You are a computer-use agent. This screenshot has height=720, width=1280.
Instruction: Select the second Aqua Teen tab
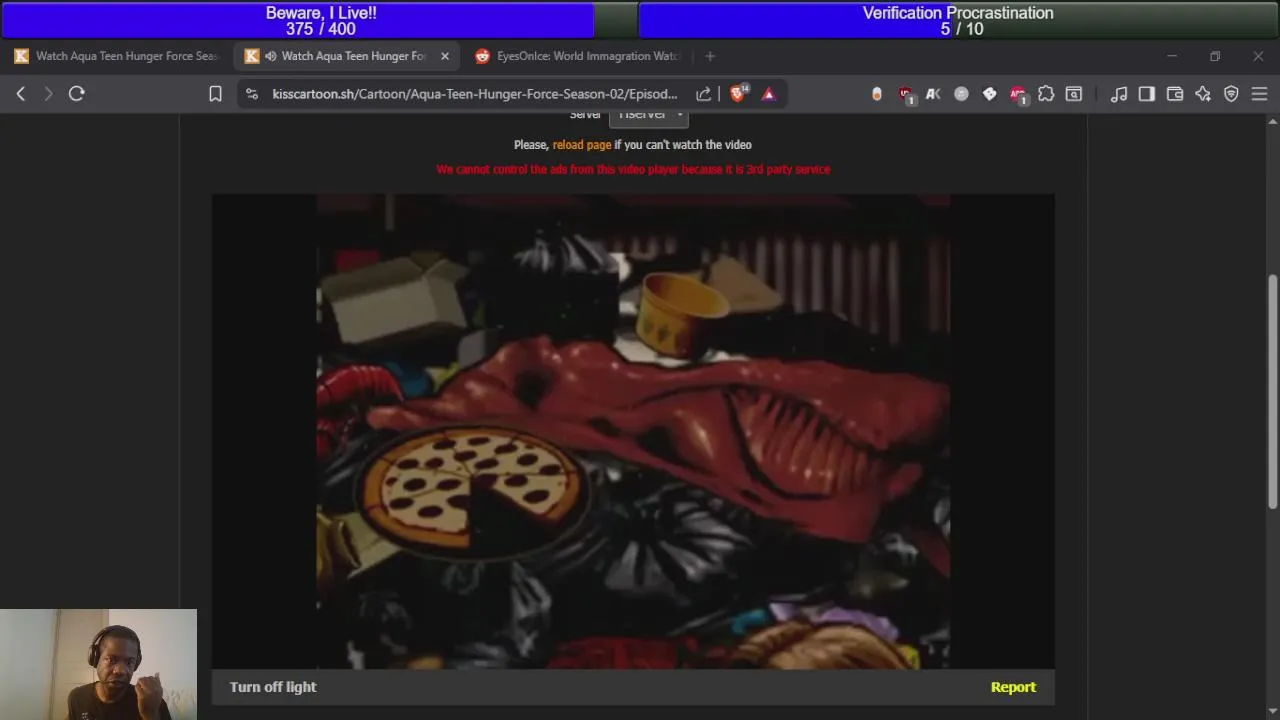pos(347,56)
